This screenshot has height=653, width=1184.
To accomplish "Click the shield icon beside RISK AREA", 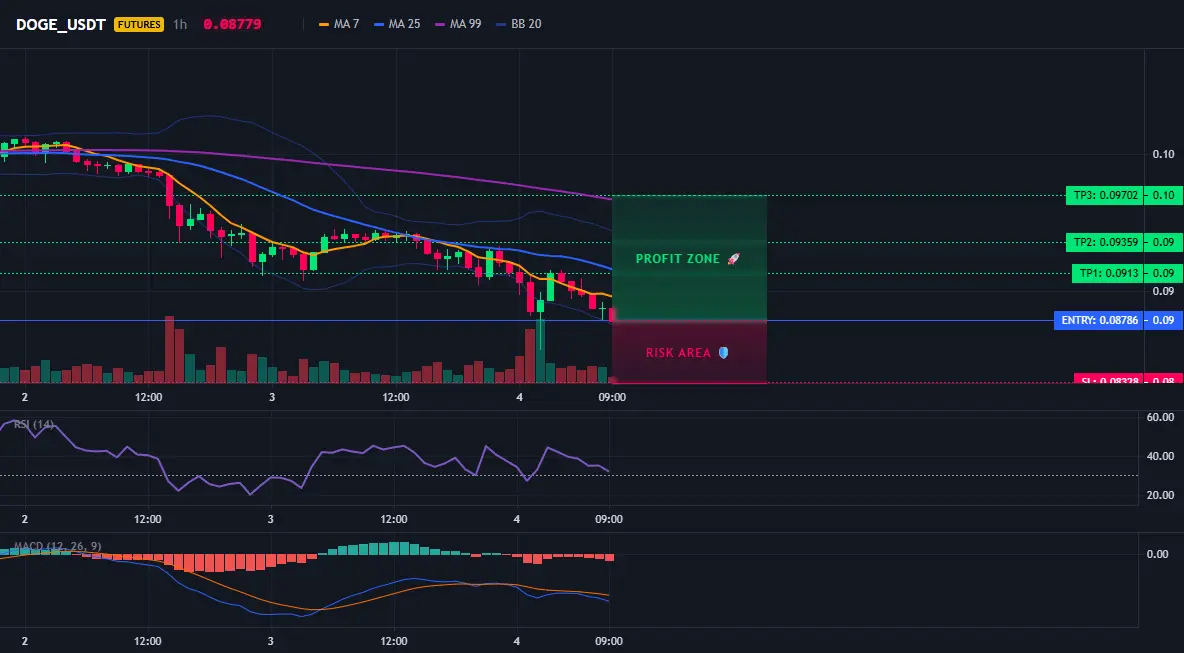I will [723, 353].
